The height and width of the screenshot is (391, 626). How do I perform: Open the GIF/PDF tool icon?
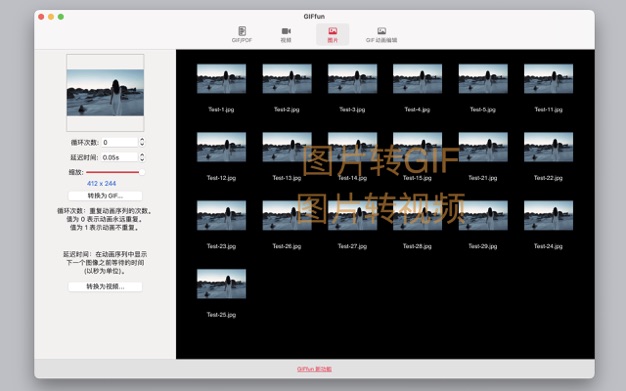pos(242,31)
